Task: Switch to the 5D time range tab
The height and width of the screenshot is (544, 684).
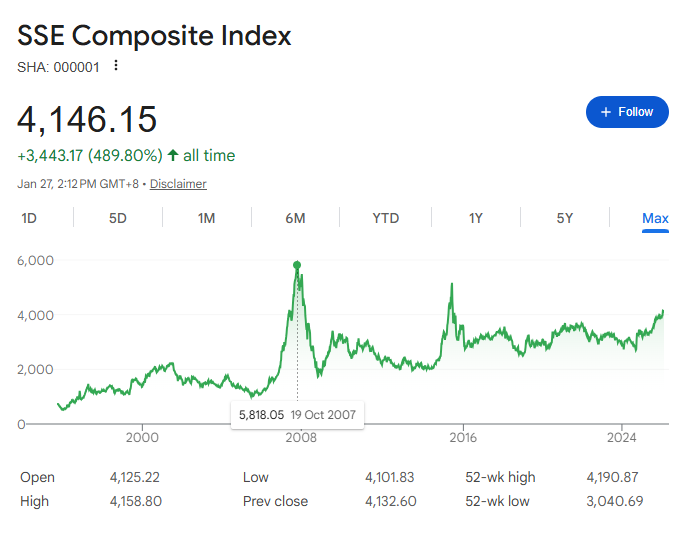Action: pyautogui.click(x=118, y=218)
